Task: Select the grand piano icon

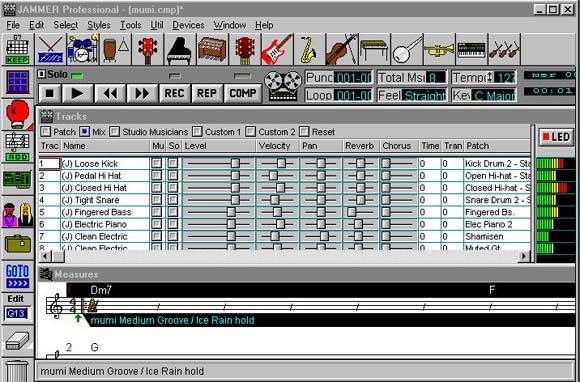Action: 179,49
